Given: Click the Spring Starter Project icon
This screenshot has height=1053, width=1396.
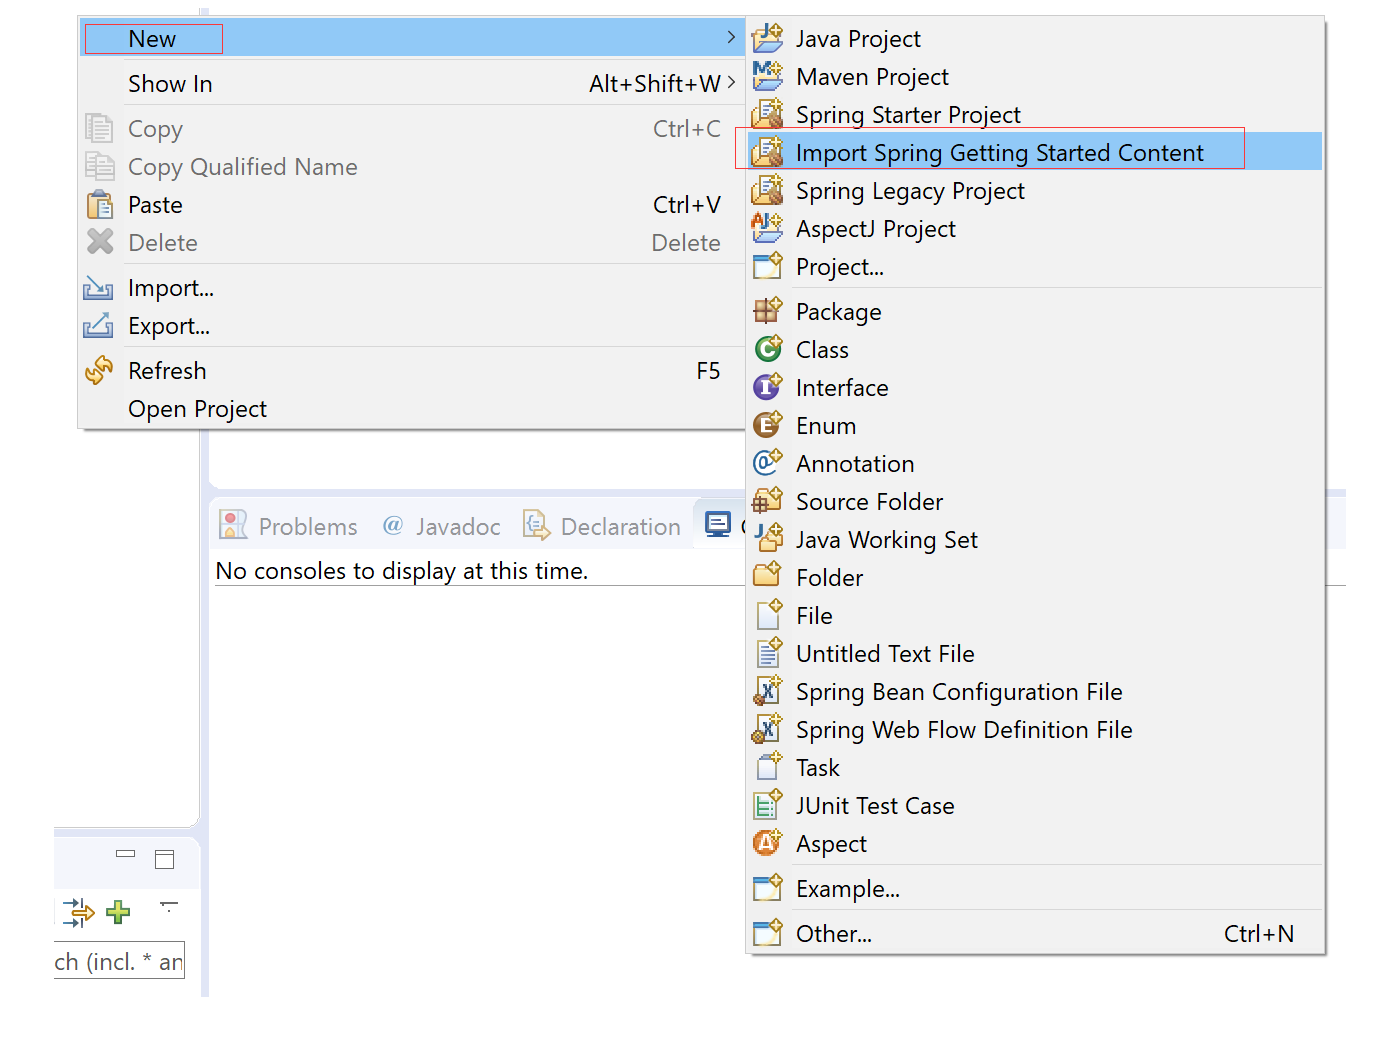Looking at the screenshot, I should 768,114.
